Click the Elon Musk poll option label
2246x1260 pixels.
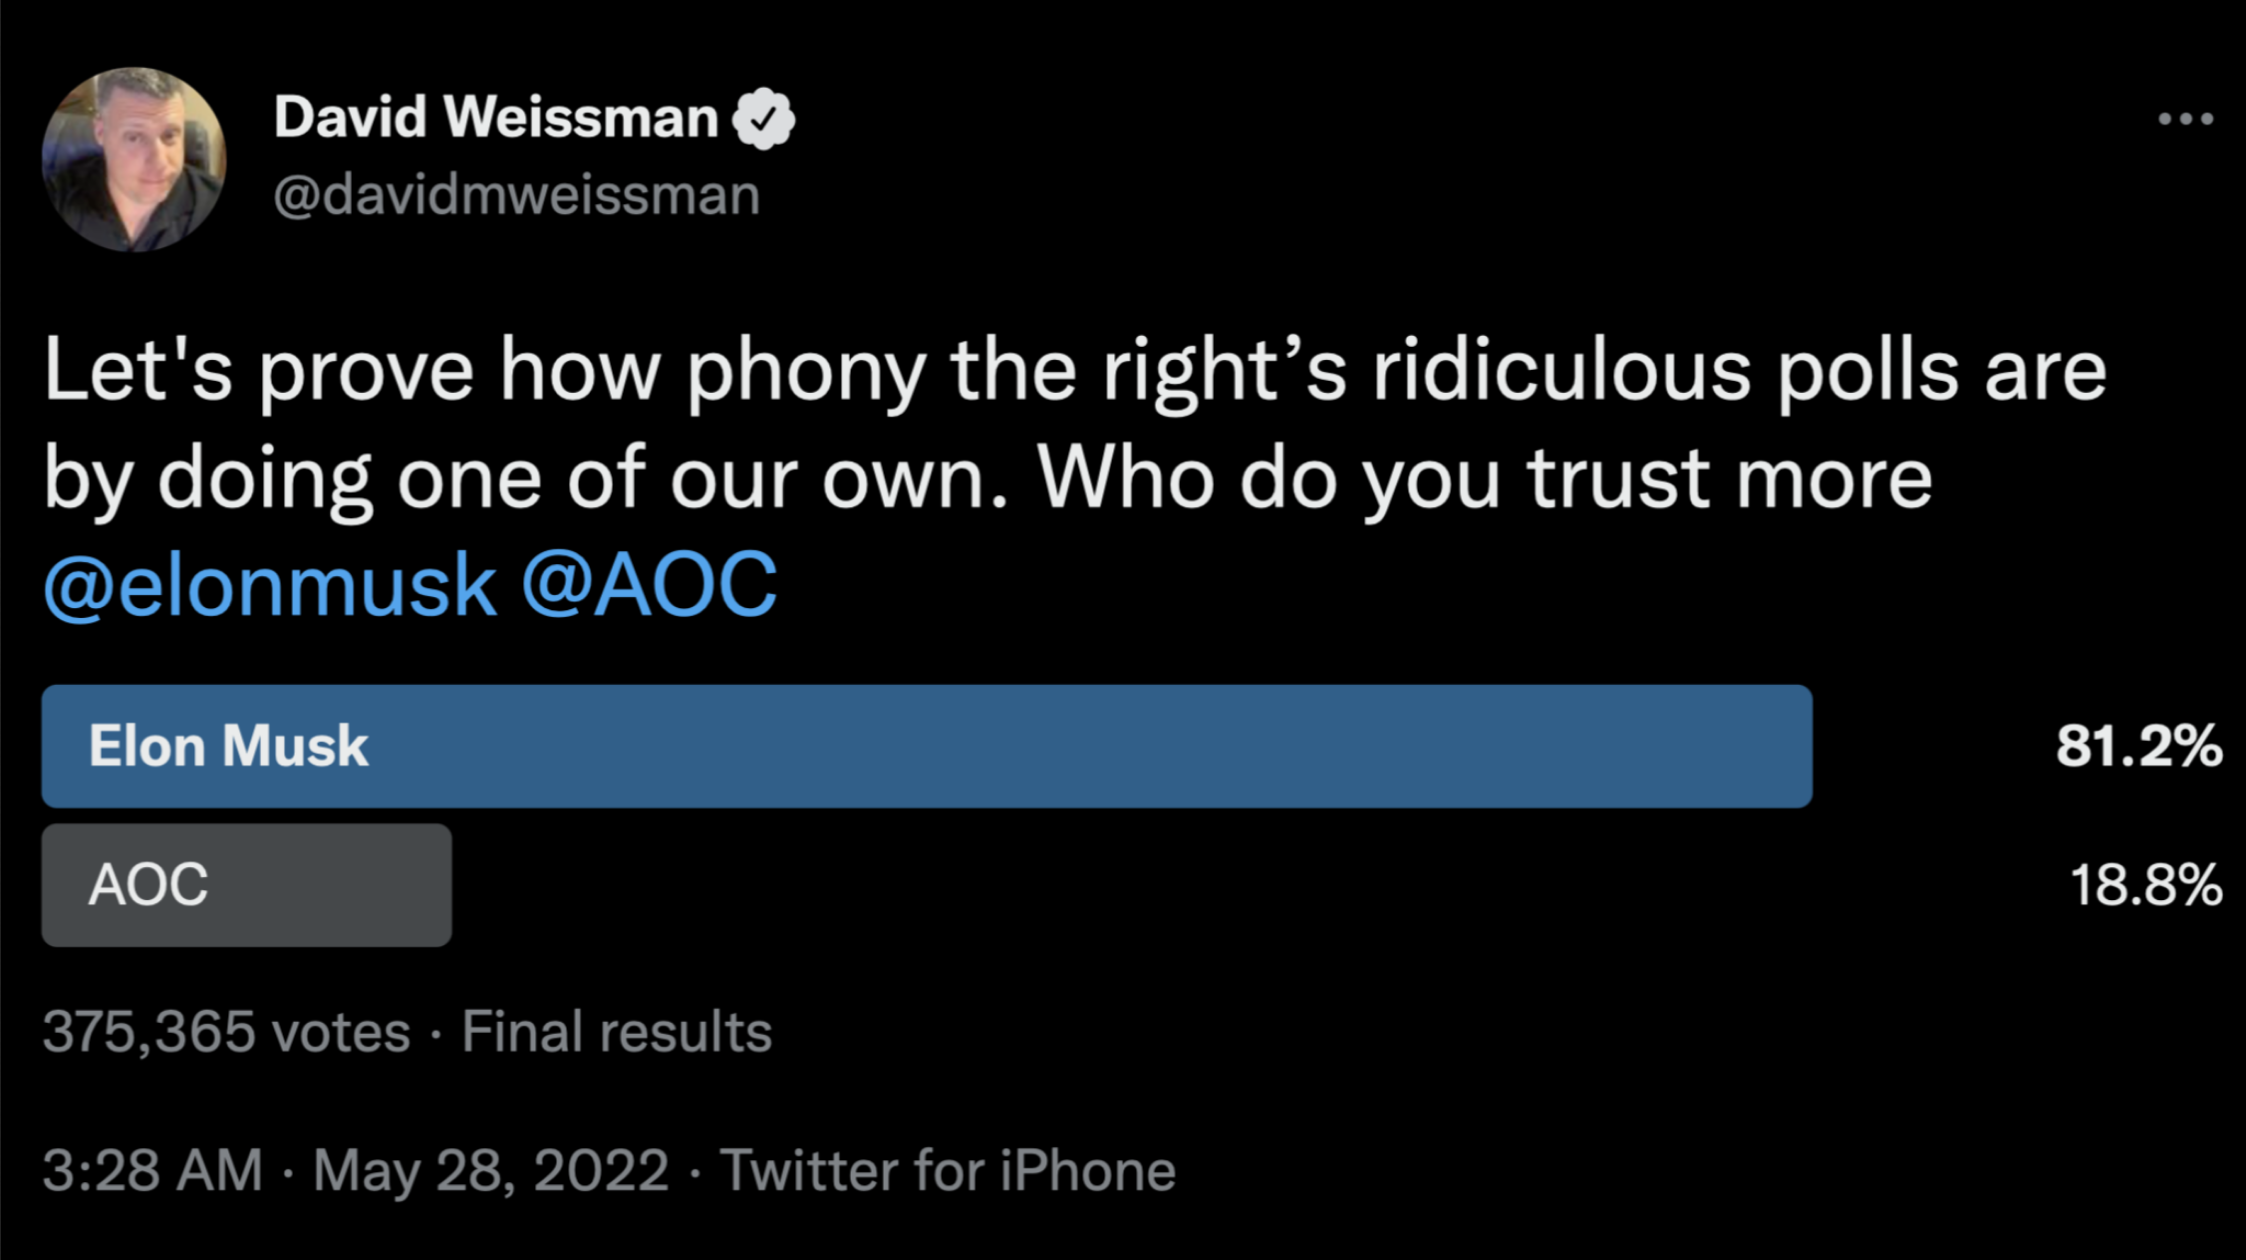[229, 747]
